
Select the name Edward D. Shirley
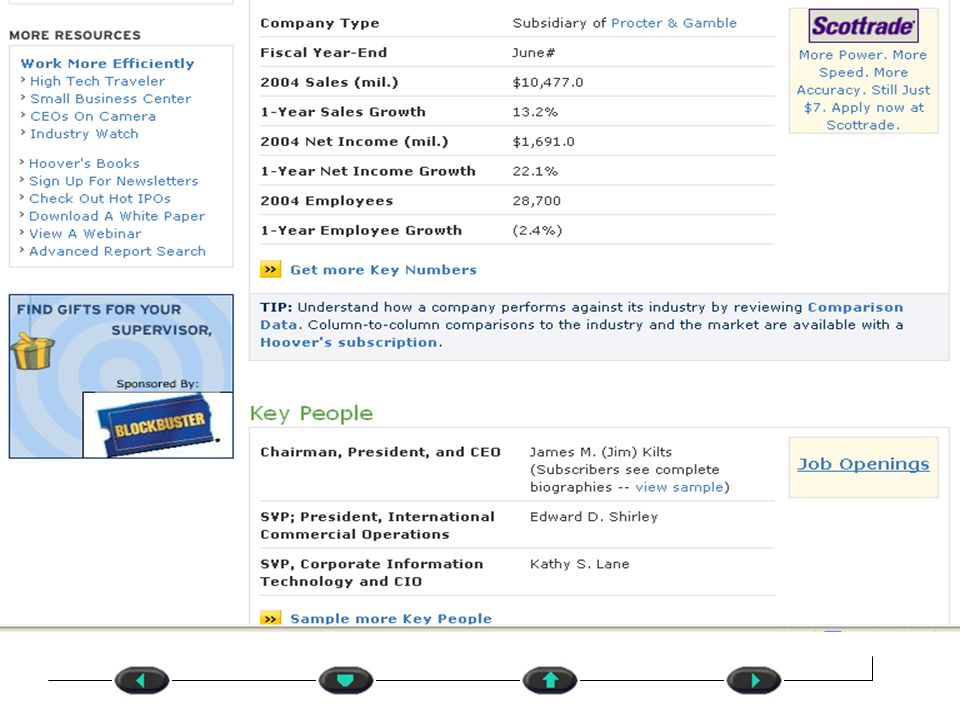click(594, 517)
